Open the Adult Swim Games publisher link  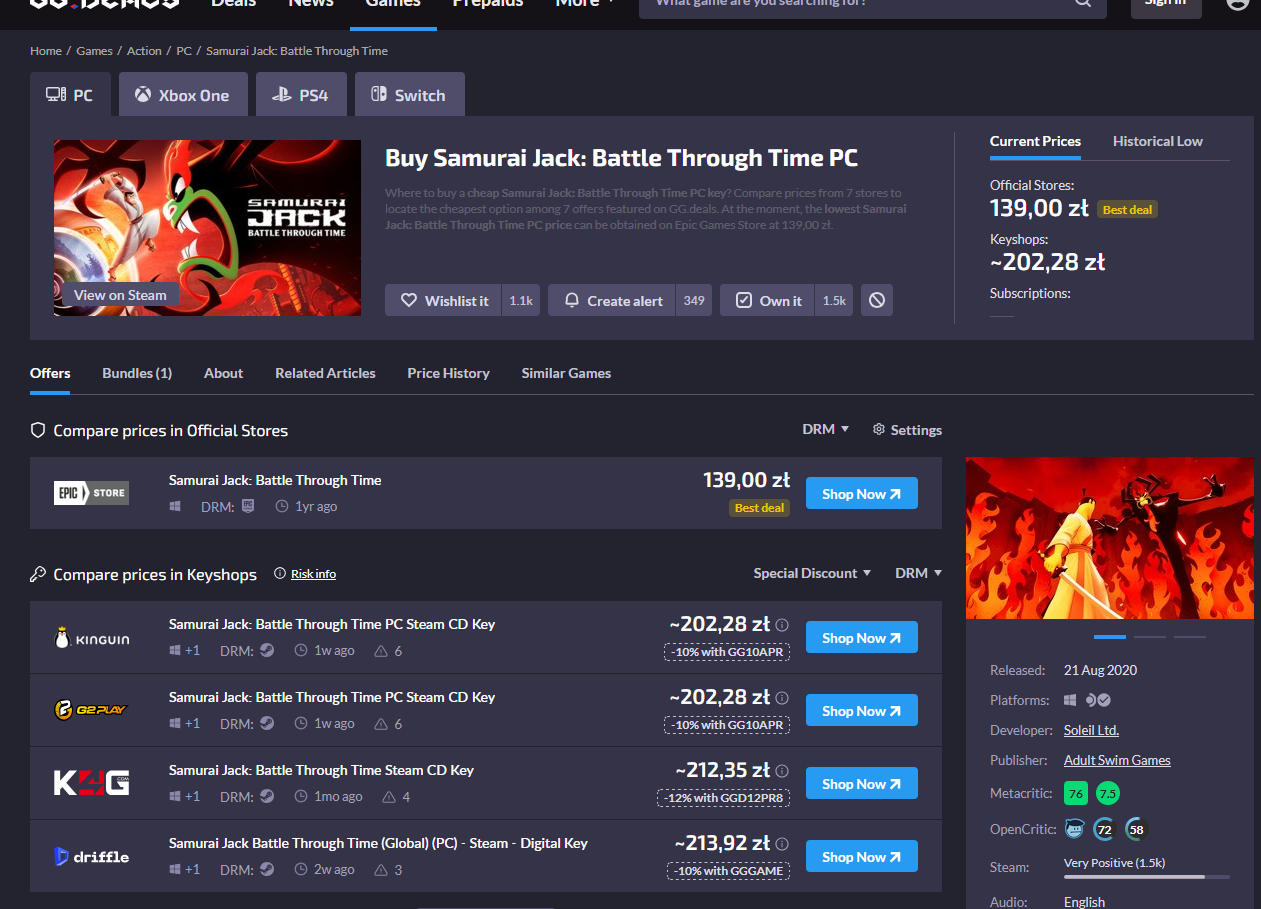(1117, 760)
